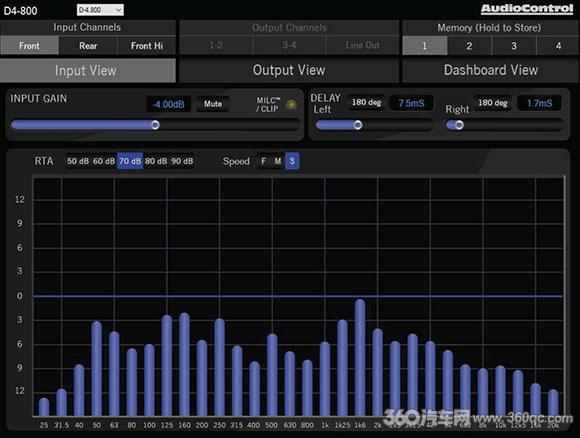Viewport: 580px width, 438px height.
Task: Open the Dashboard View tab
Action: [490, 70]
